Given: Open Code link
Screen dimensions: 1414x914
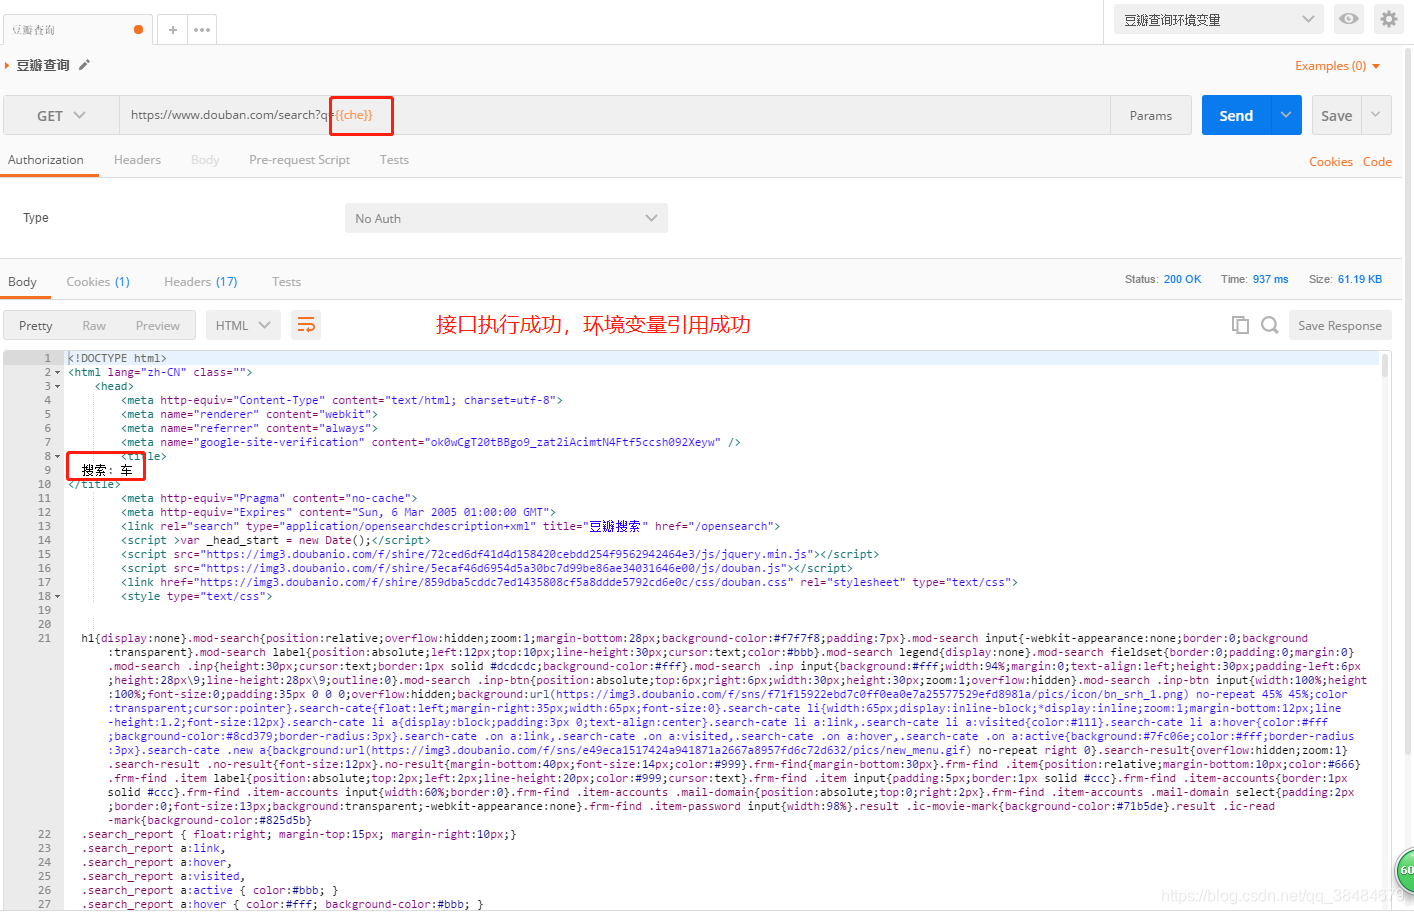Looking at the screenshot, I should click(1377, 161).
